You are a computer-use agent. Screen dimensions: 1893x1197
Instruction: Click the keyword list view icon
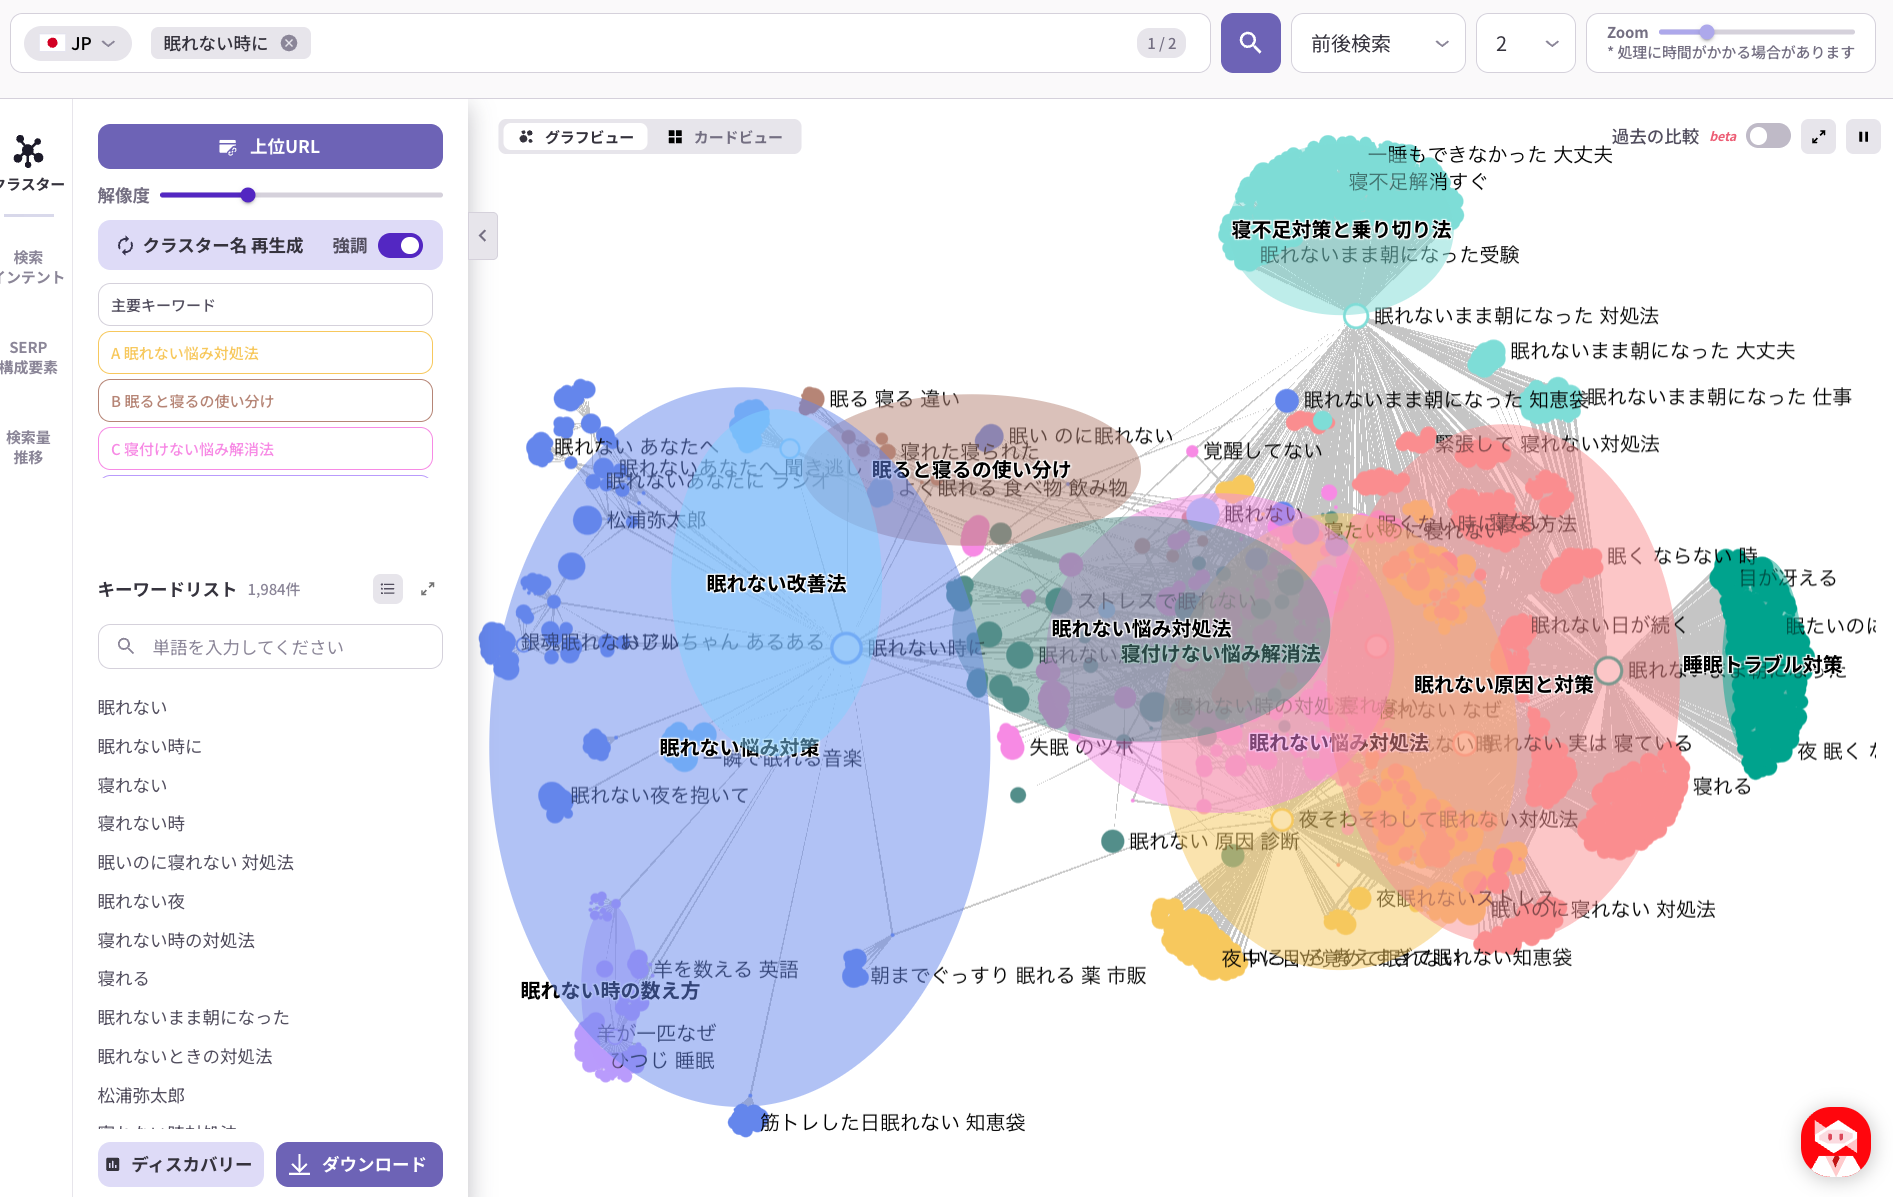pyautogui.click(x=388, y=589)
